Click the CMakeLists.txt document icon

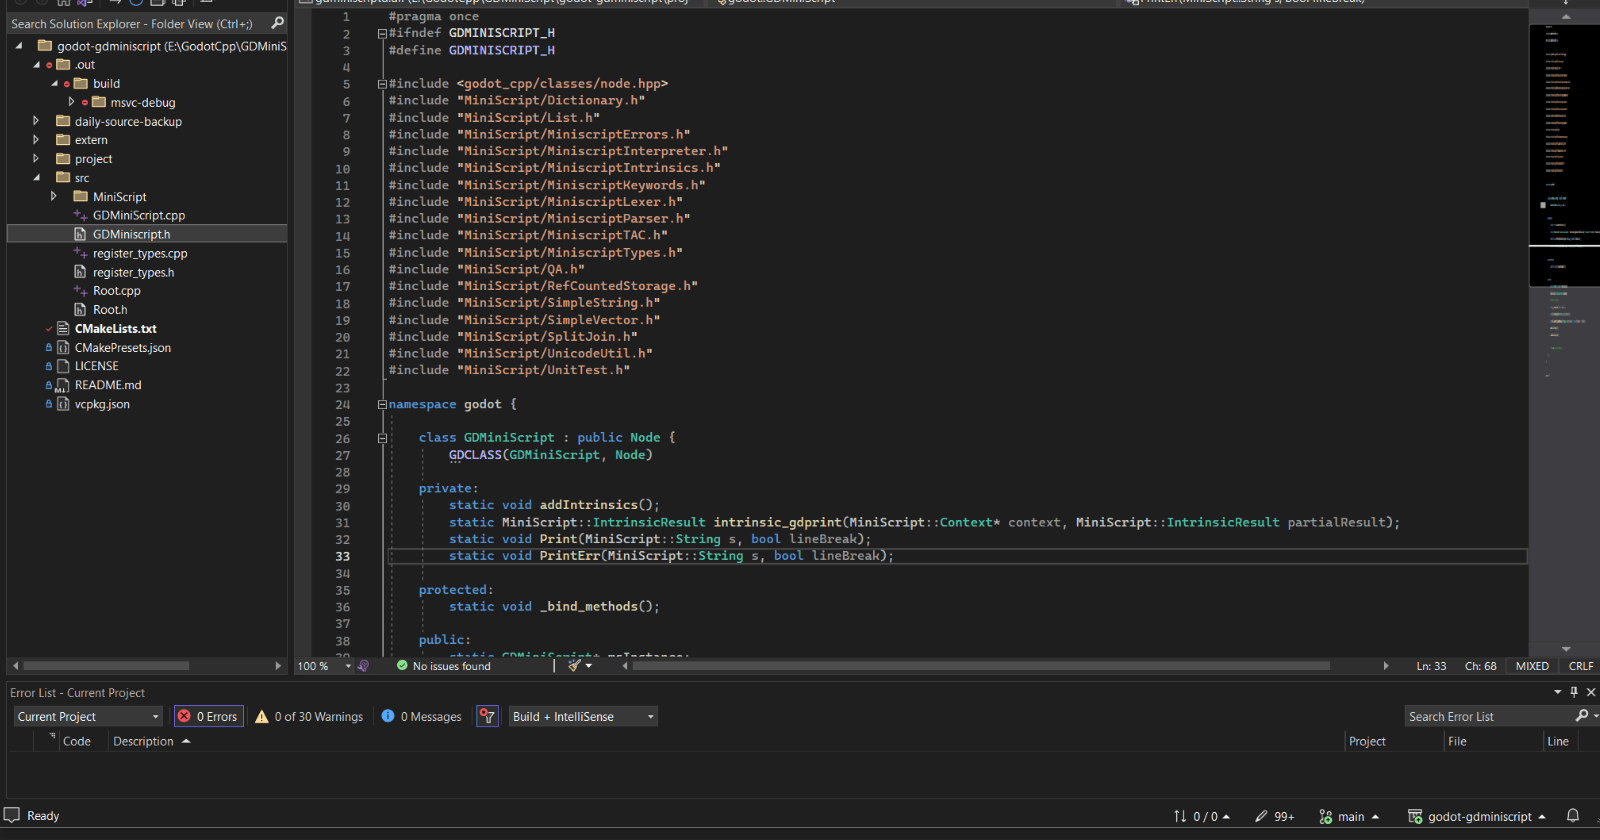point(63,329)
